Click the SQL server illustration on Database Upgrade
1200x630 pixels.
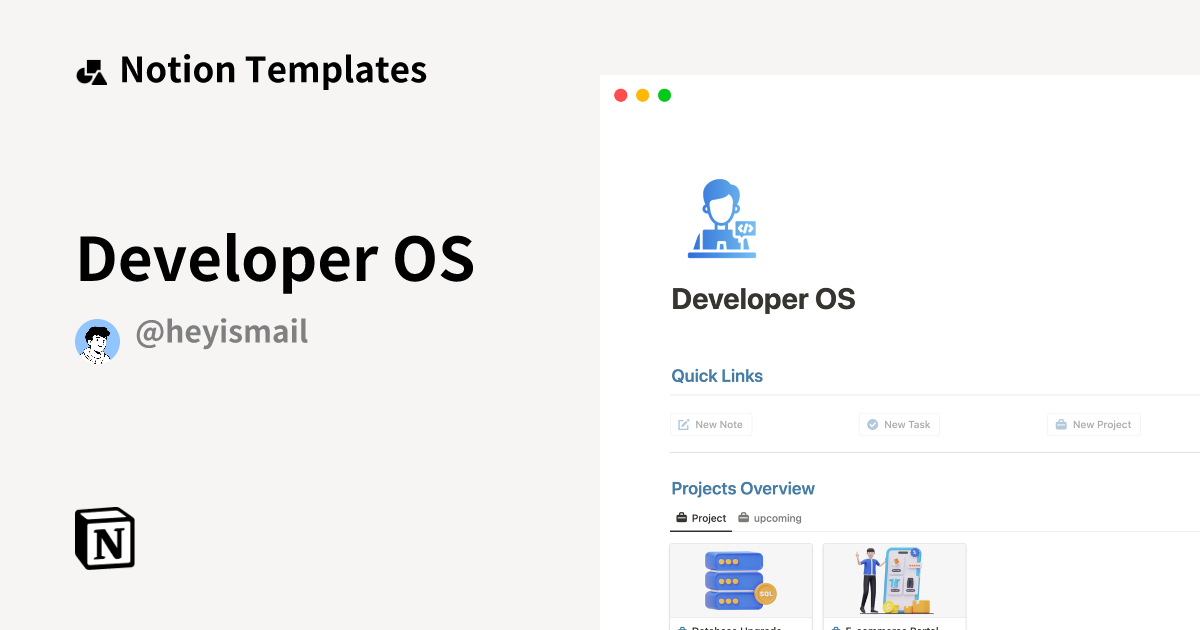(x=740, y=580)
